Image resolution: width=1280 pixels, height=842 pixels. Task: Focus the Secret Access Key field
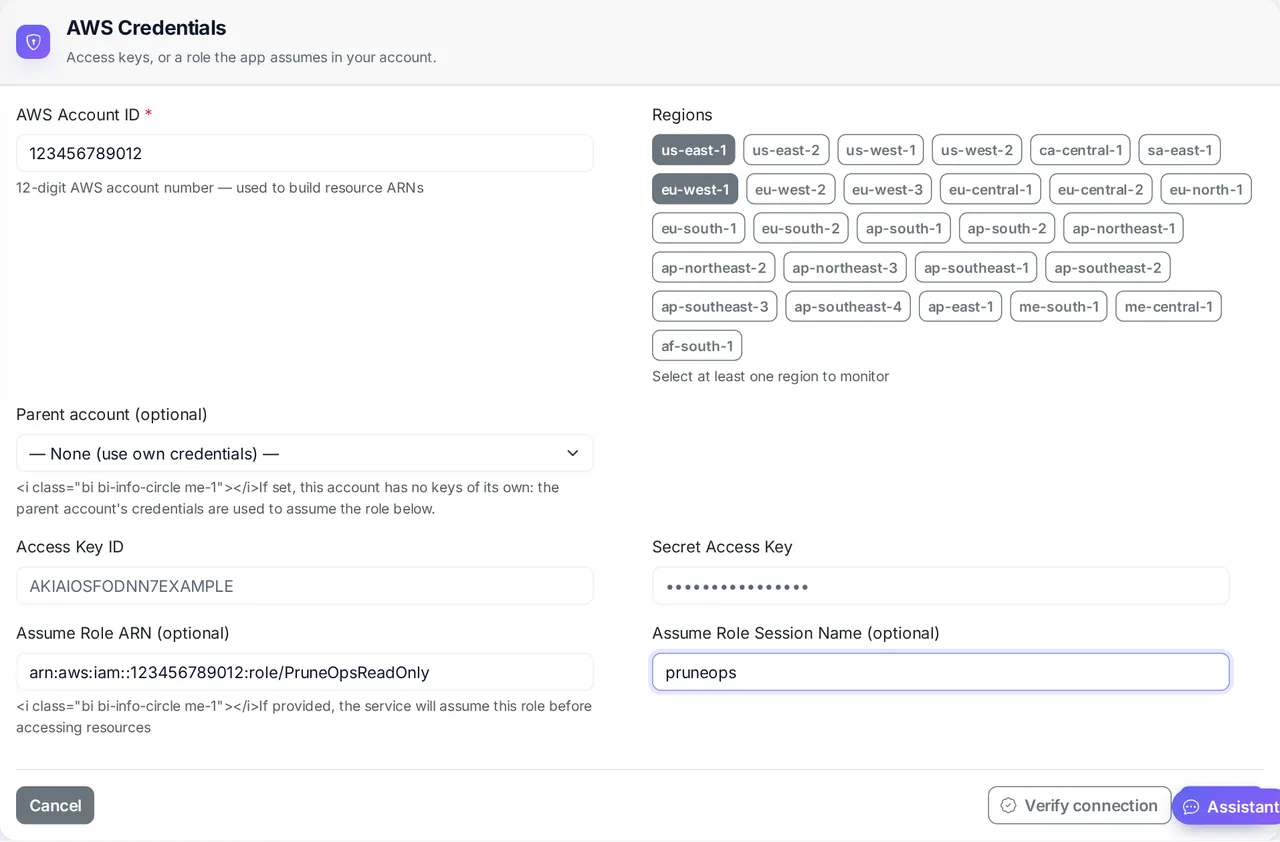tap(941, 586)
